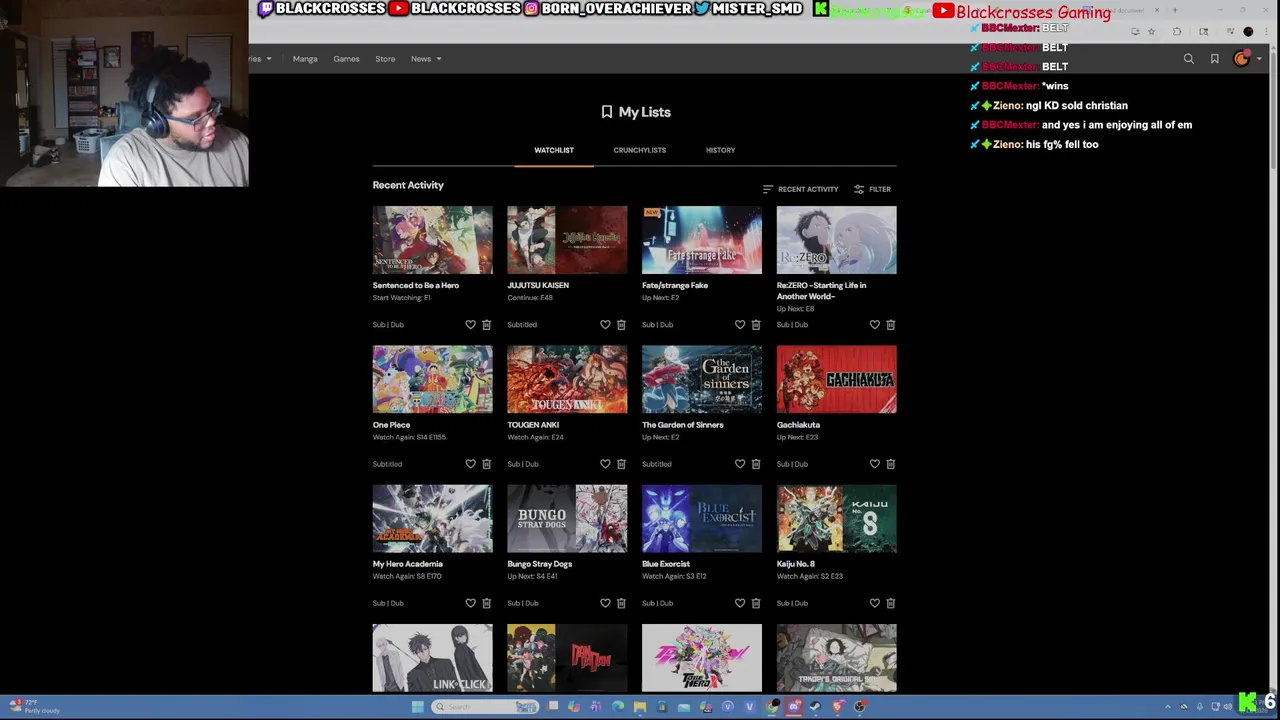Image resolution: width=1280 pixels, height=720 pixels.
Task: Switch to the Crunchylists tab
Action: [x=640, y=150]
